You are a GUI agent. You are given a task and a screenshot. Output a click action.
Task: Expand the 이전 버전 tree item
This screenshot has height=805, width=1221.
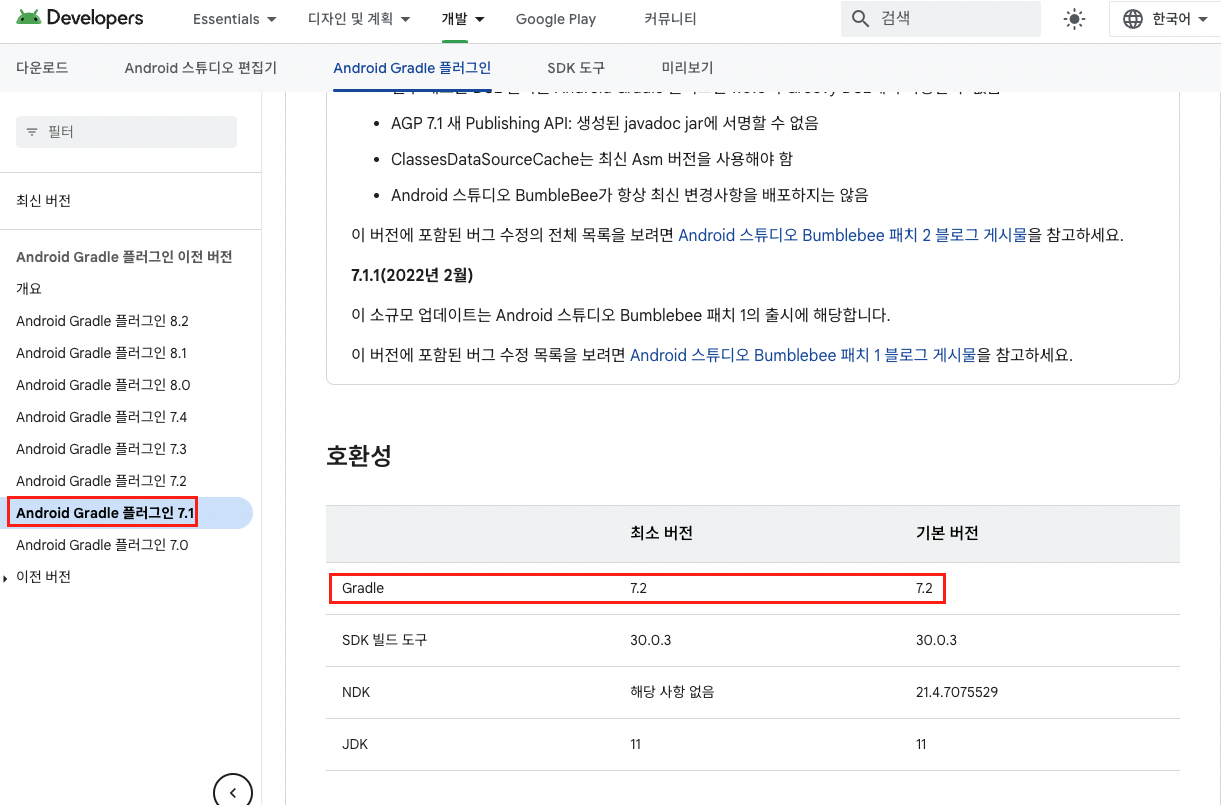click(x=7, y=577)
